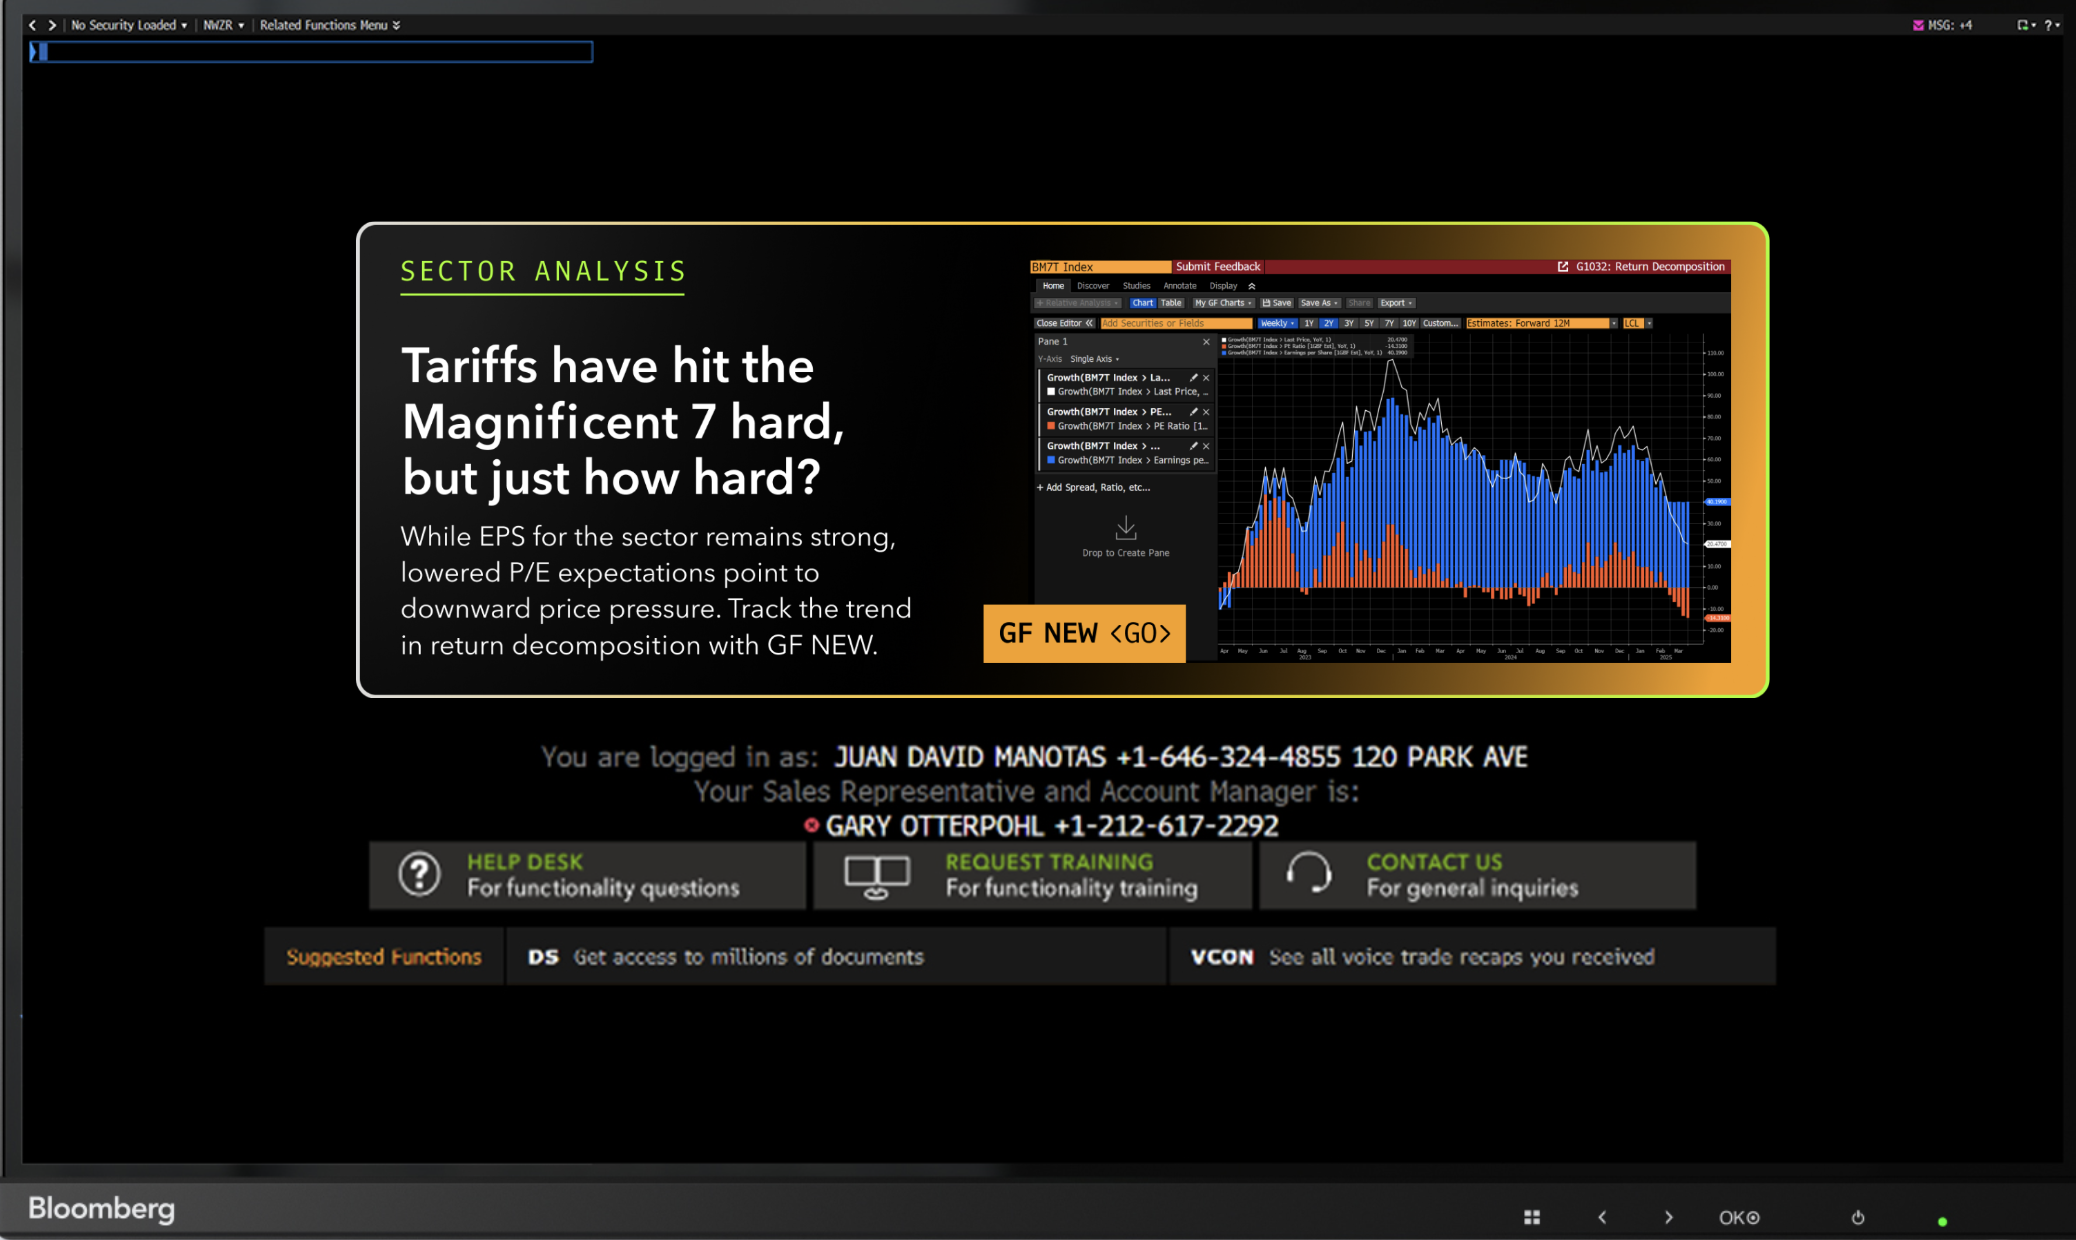Click the OK button in bottom bar
This screenshot has height=1240, width=2076.
1739,1217
